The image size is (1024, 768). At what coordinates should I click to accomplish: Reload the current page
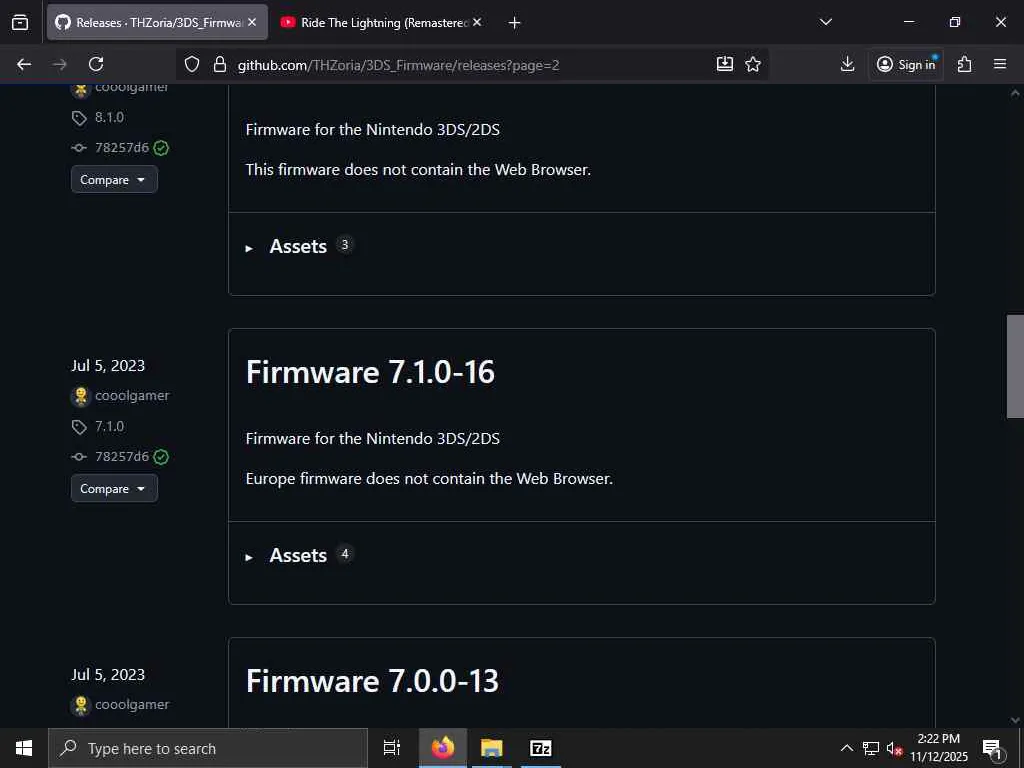tap(96, 64)
